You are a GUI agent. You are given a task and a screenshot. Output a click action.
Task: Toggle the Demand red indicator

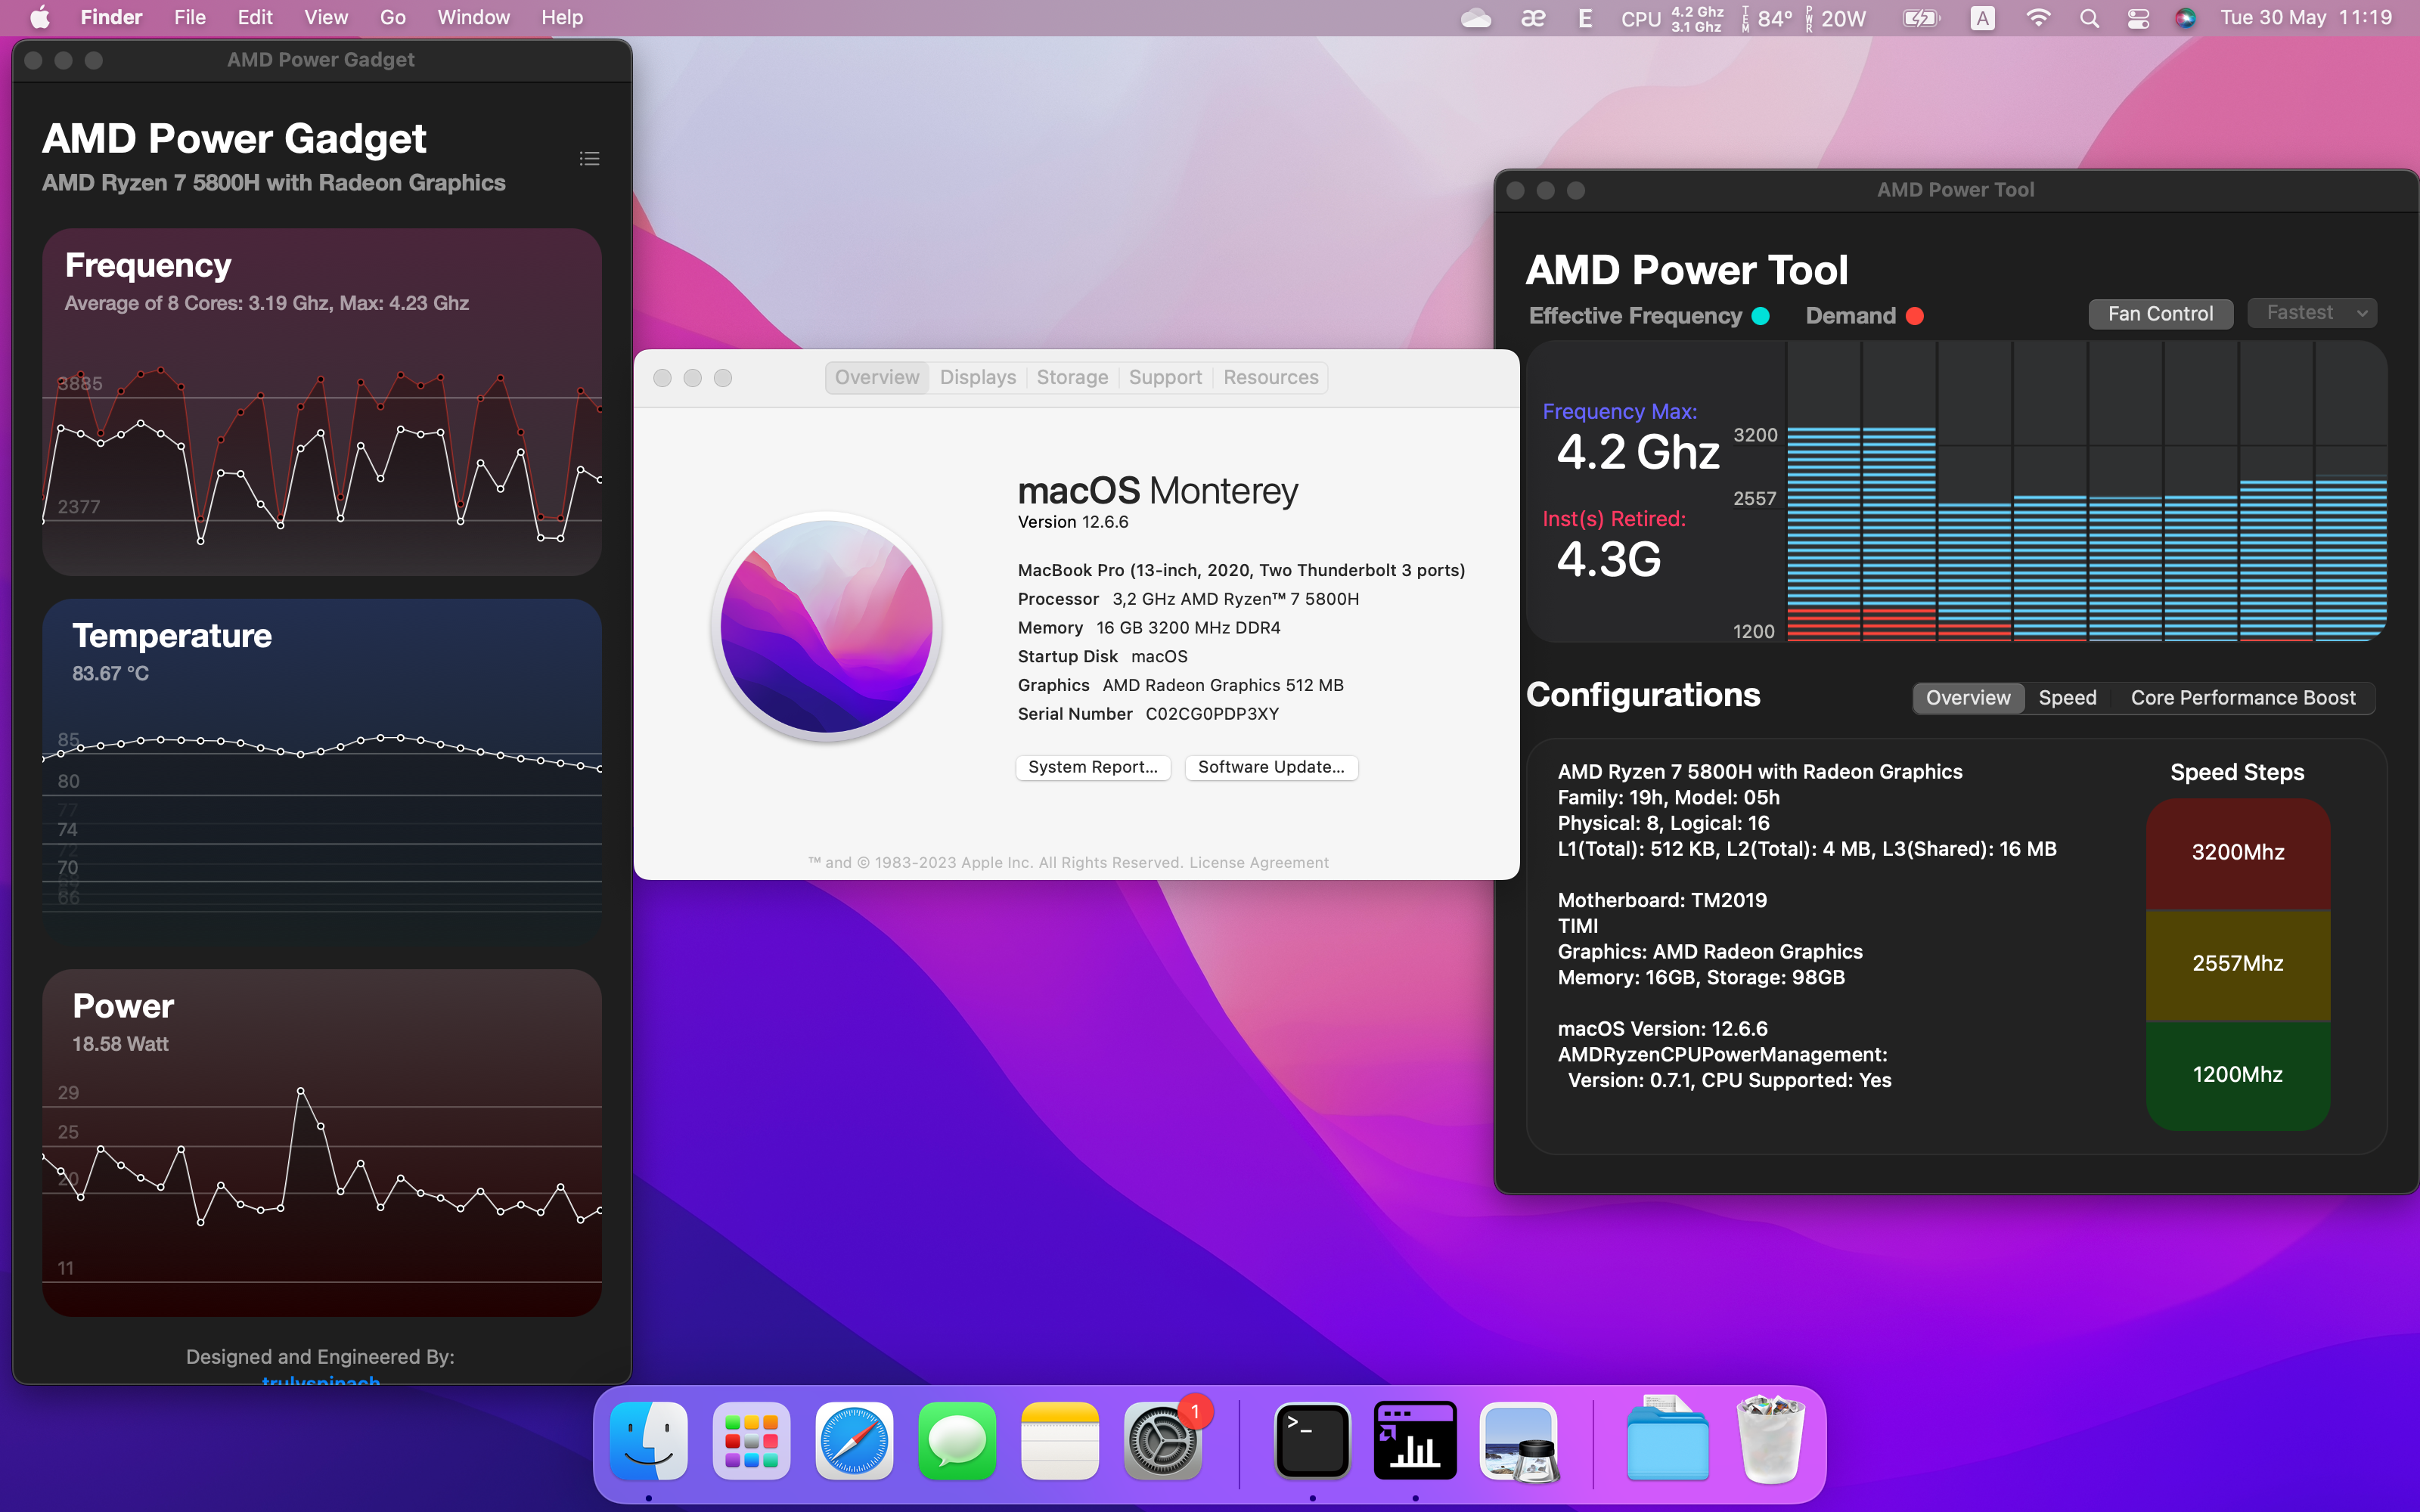1914,316
